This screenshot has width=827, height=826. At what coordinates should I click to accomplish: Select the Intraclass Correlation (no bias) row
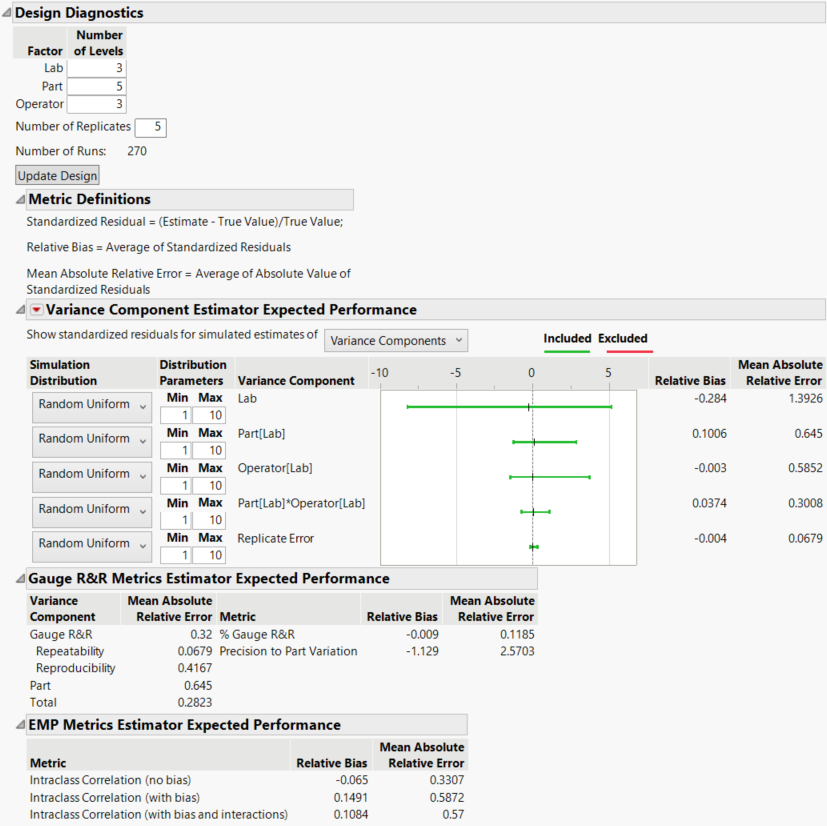pyautogui.click(x=110, y=779)
